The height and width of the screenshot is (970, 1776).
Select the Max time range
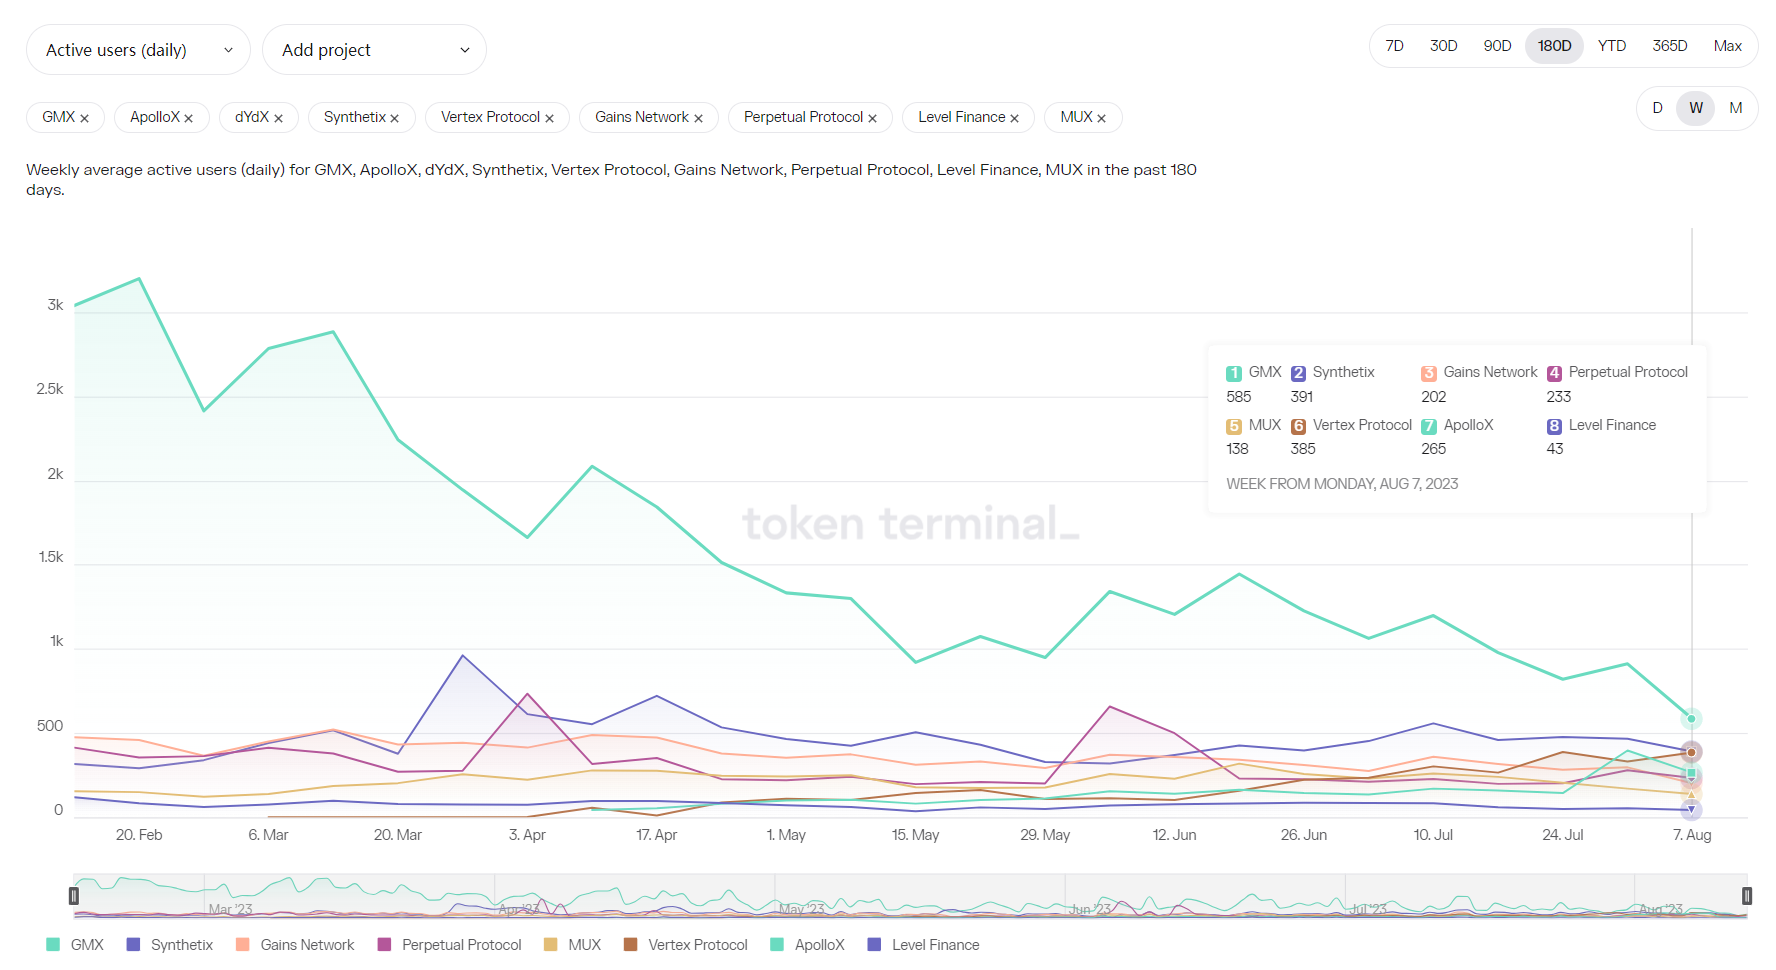[x=1727, y=46]
